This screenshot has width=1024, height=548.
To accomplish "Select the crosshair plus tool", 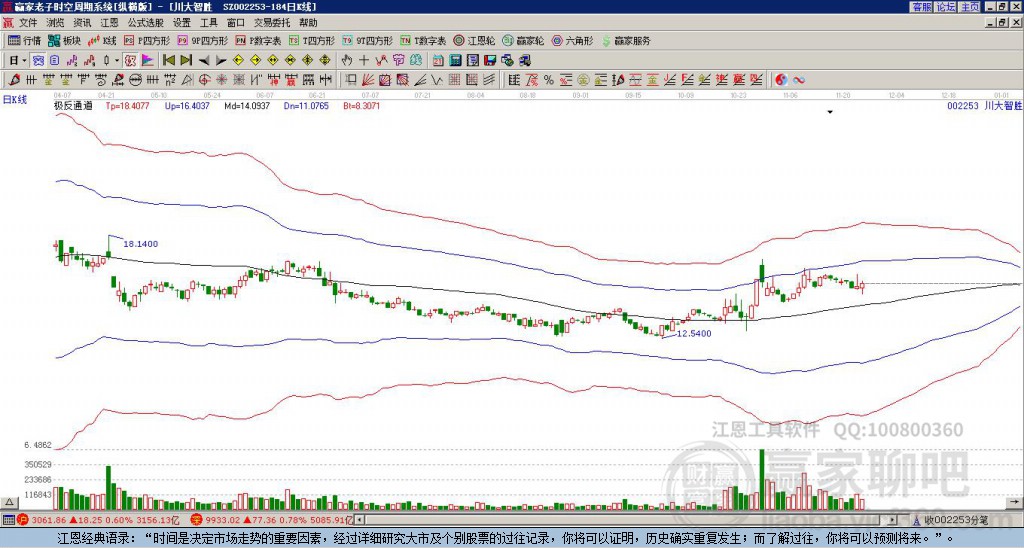I will point(364,61).
